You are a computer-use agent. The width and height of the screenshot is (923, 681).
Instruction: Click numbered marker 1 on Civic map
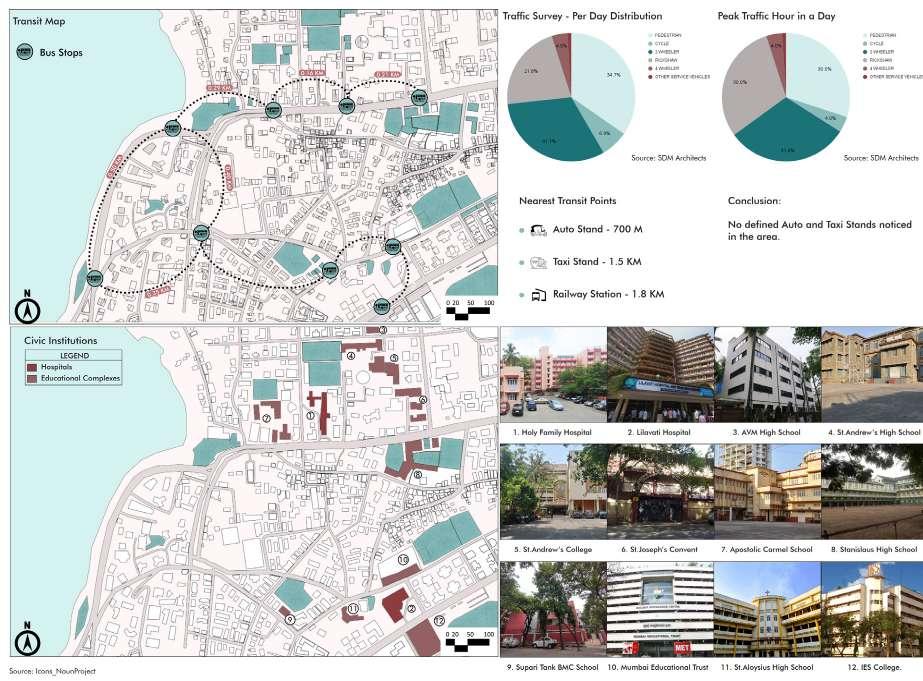310,415
